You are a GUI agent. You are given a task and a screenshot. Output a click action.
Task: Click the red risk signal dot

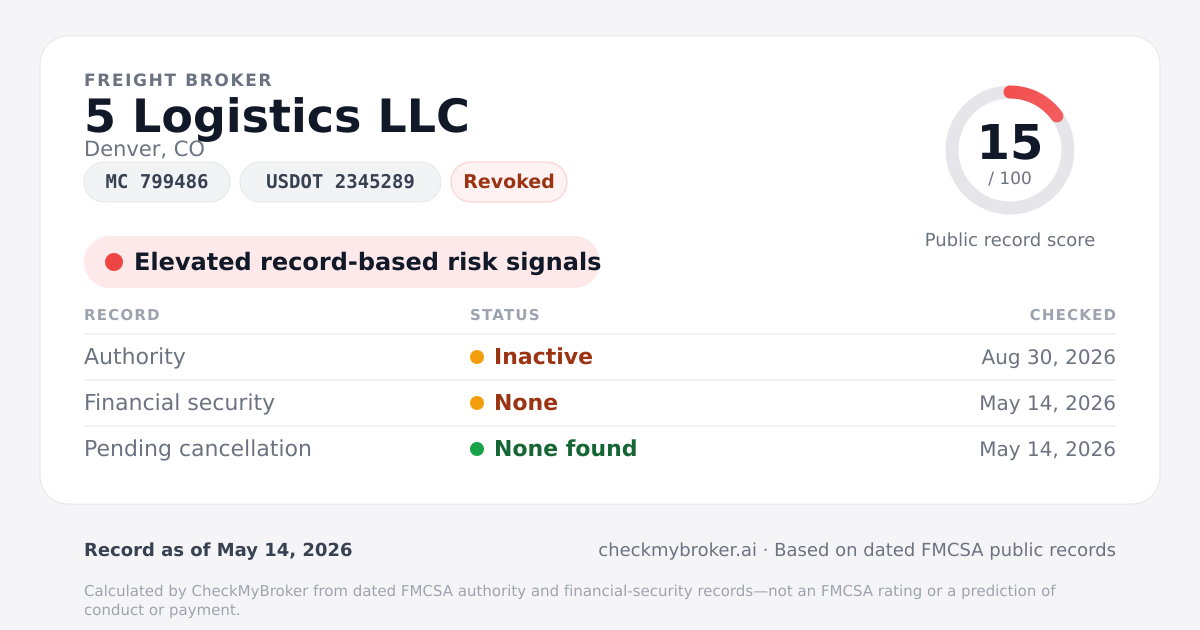(x=114, y=262)
